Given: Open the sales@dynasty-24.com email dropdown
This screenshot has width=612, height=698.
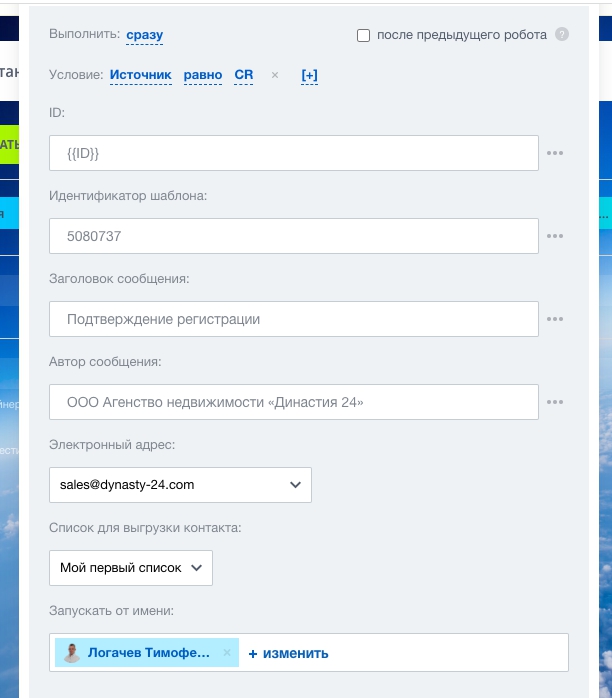Looking at the screenshot, I should point(180,485).
